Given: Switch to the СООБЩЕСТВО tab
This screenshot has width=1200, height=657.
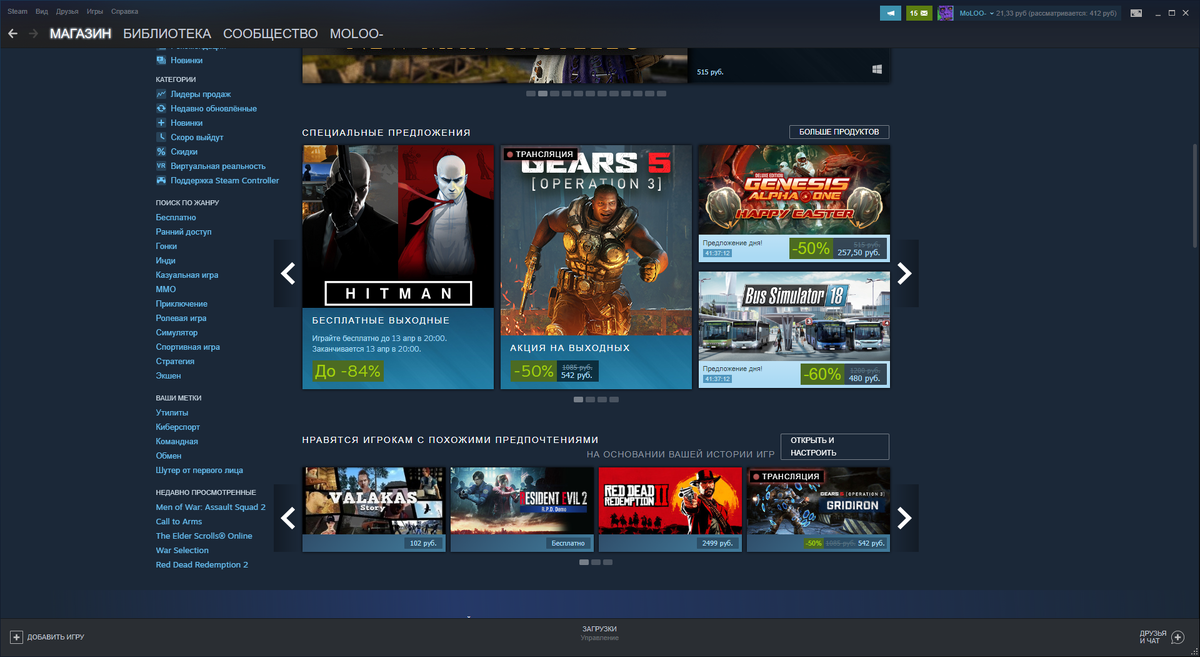Looking at the screenshot, I should pyautogui.click(x=270, y=34).
